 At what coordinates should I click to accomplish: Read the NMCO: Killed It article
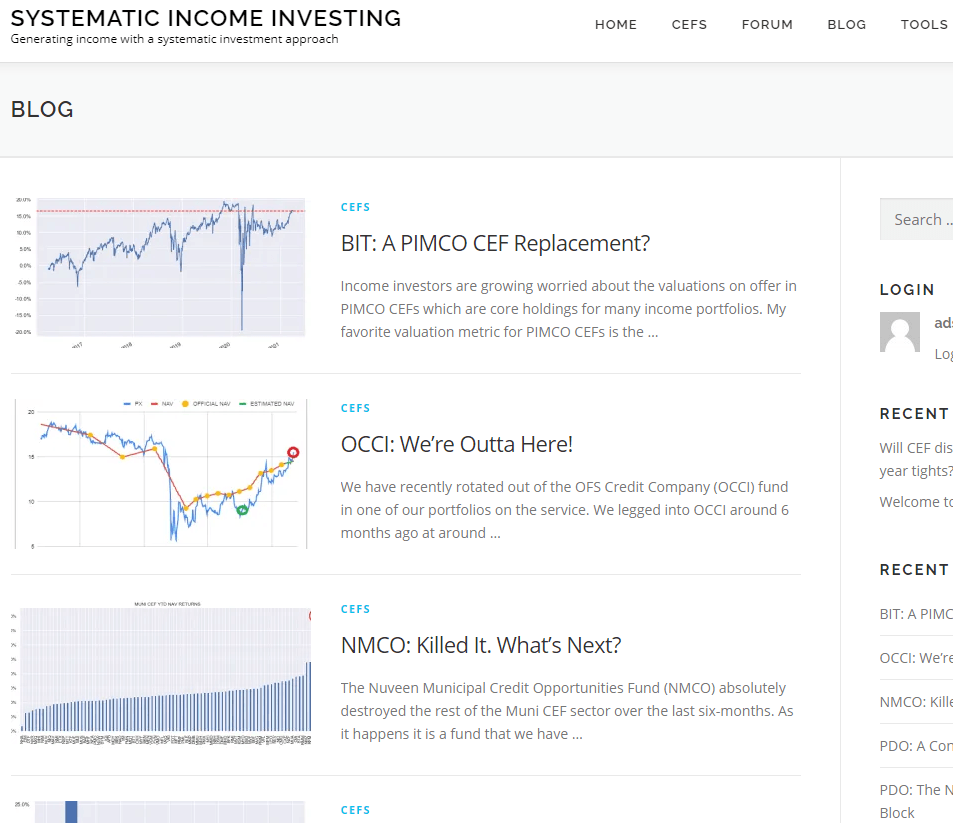coord(481,645)
